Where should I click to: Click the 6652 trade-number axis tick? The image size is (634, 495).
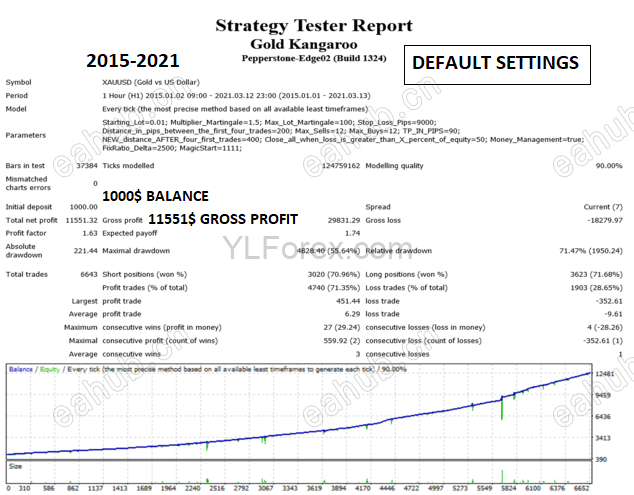tap(581, 488)
